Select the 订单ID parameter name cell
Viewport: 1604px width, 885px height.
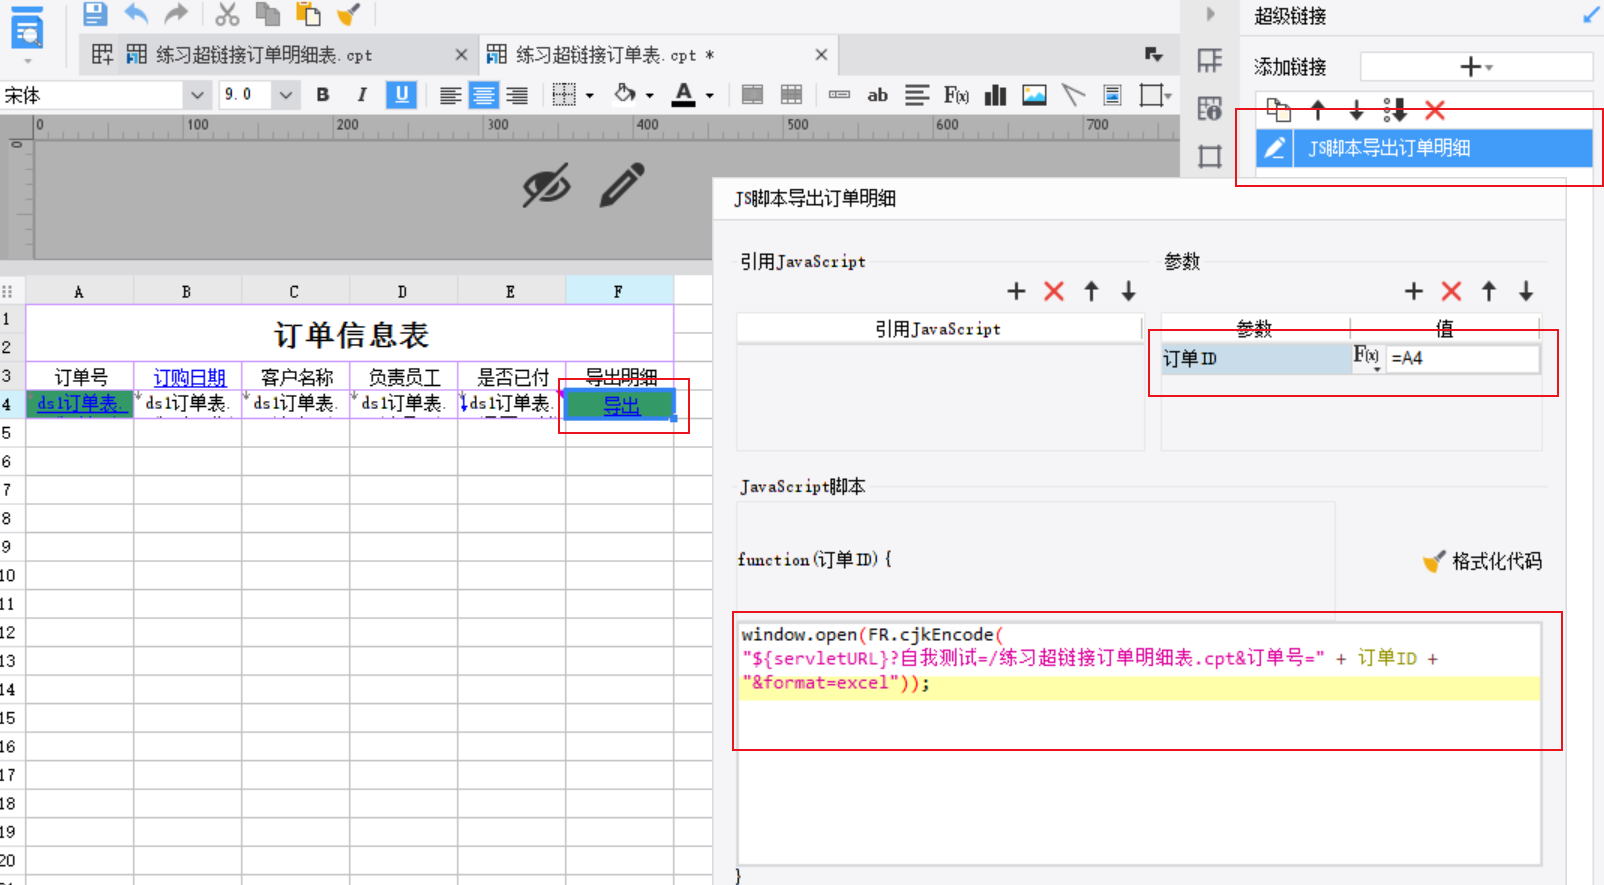point(1256,358)
